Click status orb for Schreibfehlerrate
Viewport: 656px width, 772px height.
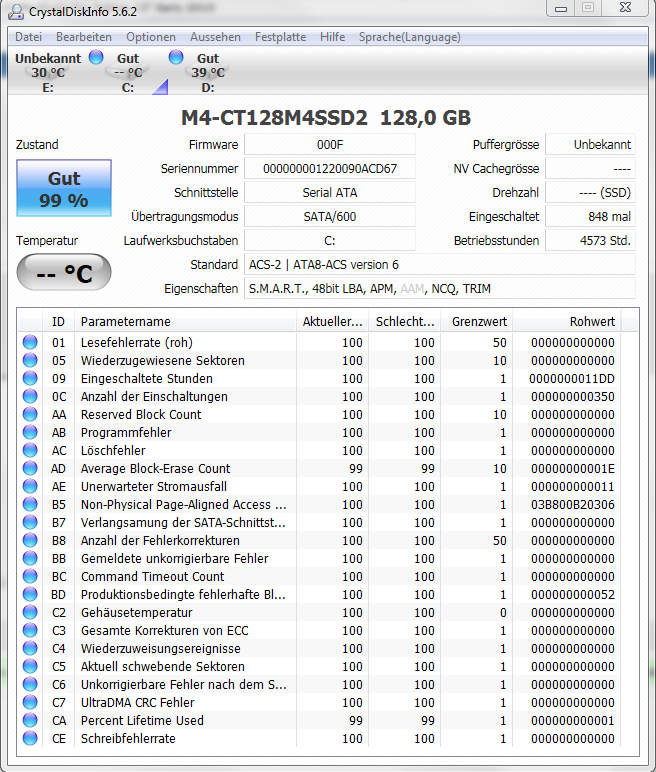30,738
